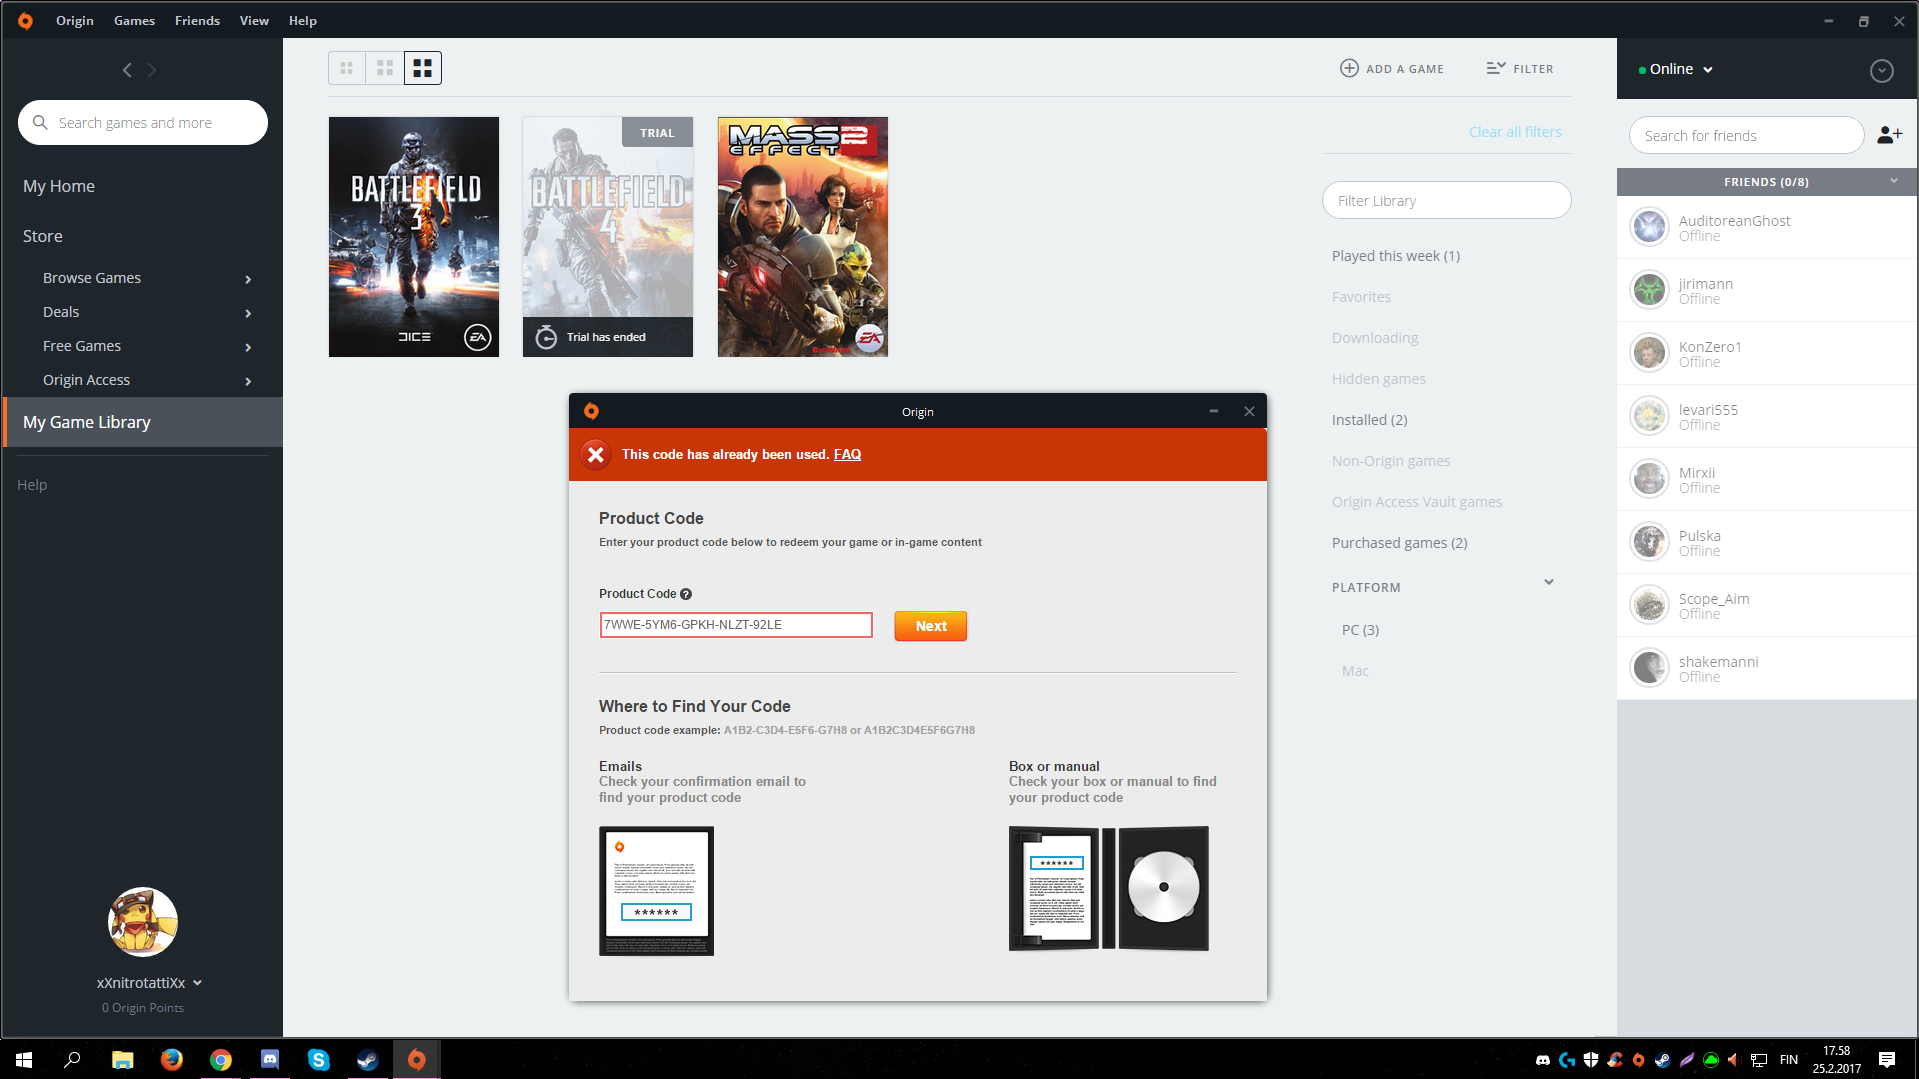Collapse the Friends list section
The image size is (1919, 1079).
tap(1894, 181)
